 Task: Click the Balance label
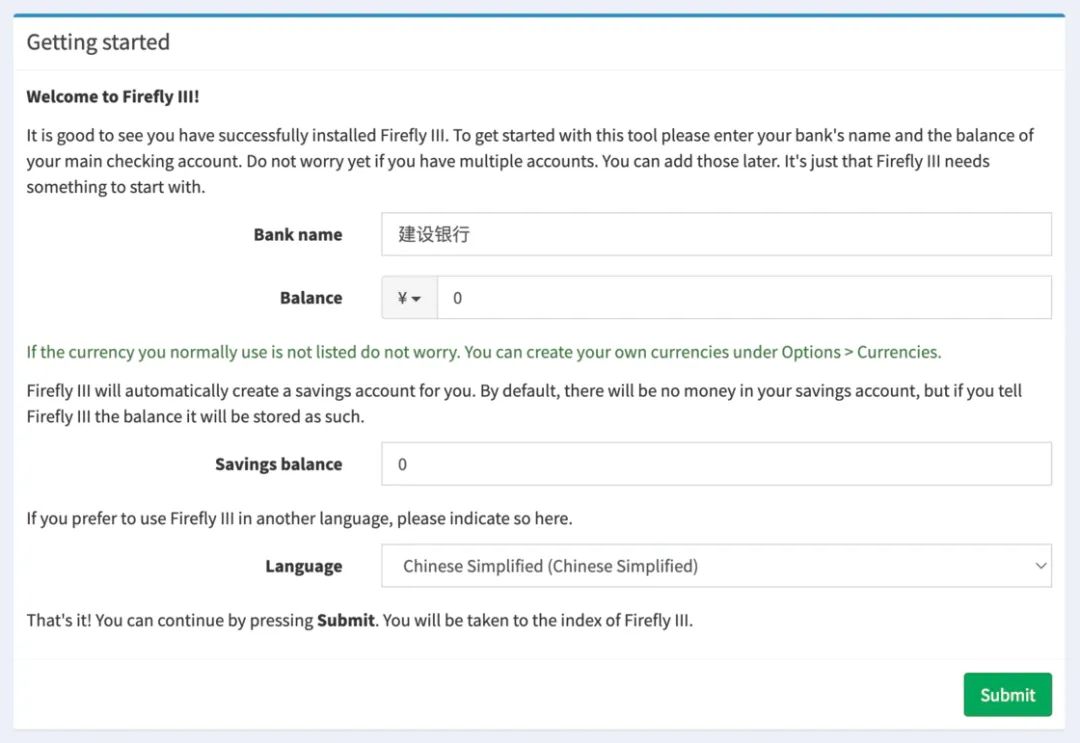click(x=311, y=297)
